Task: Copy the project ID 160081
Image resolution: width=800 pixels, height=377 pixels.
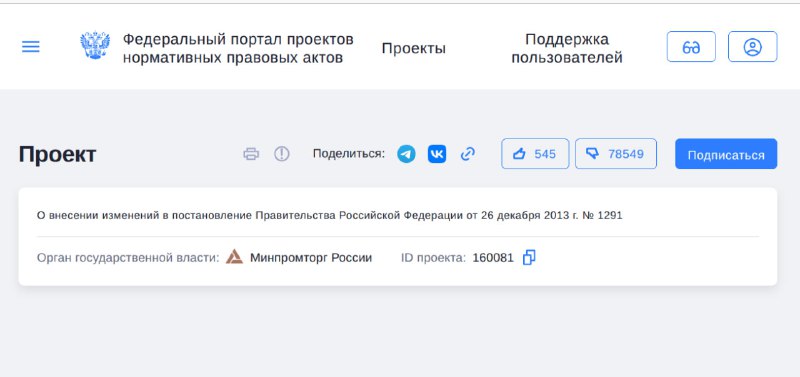Action: [x=529, y=258]
